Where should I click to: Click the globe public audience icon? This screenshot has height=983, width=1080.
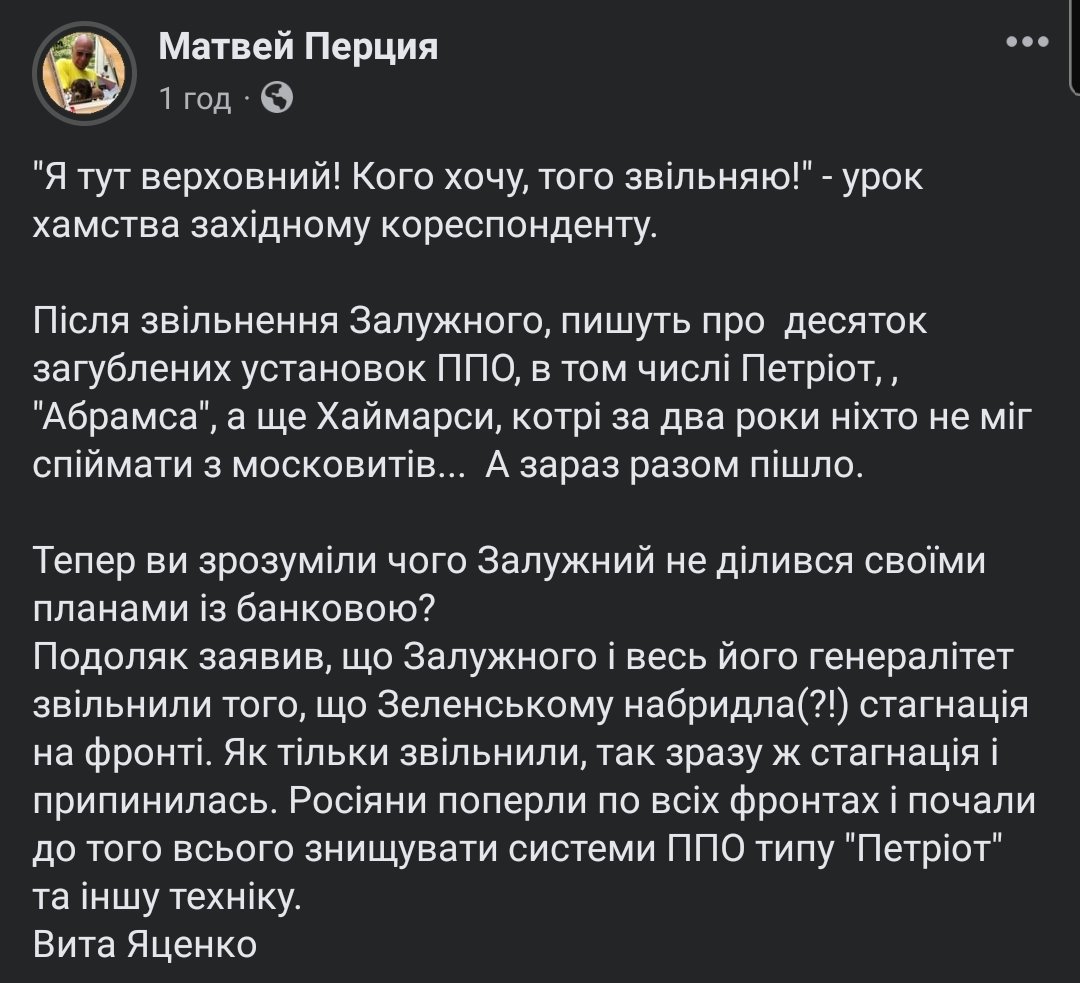(276, 98)
